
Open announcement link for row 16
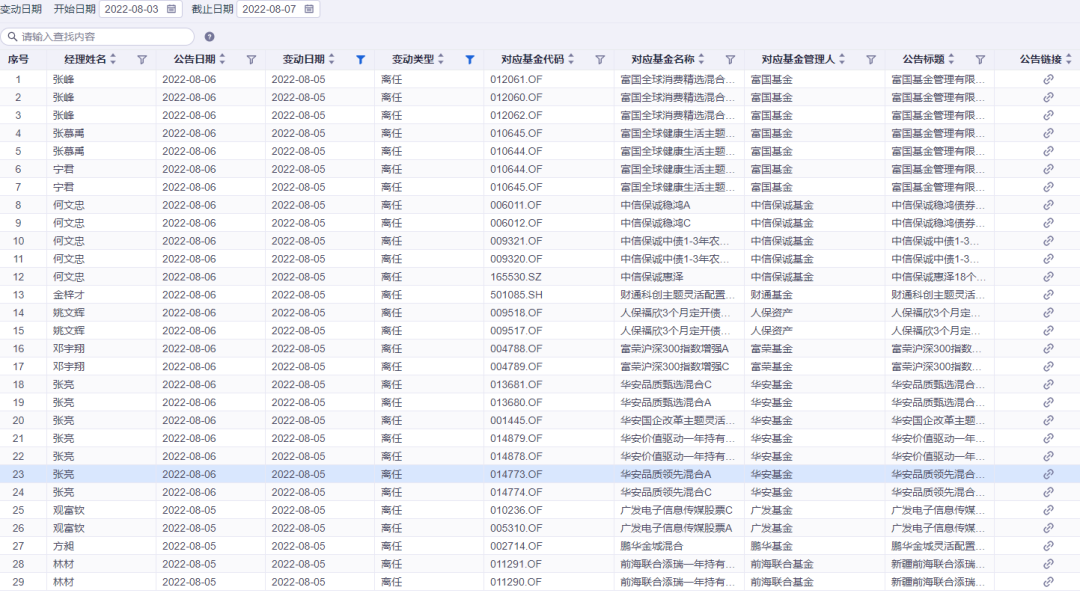pos(1048,349)
